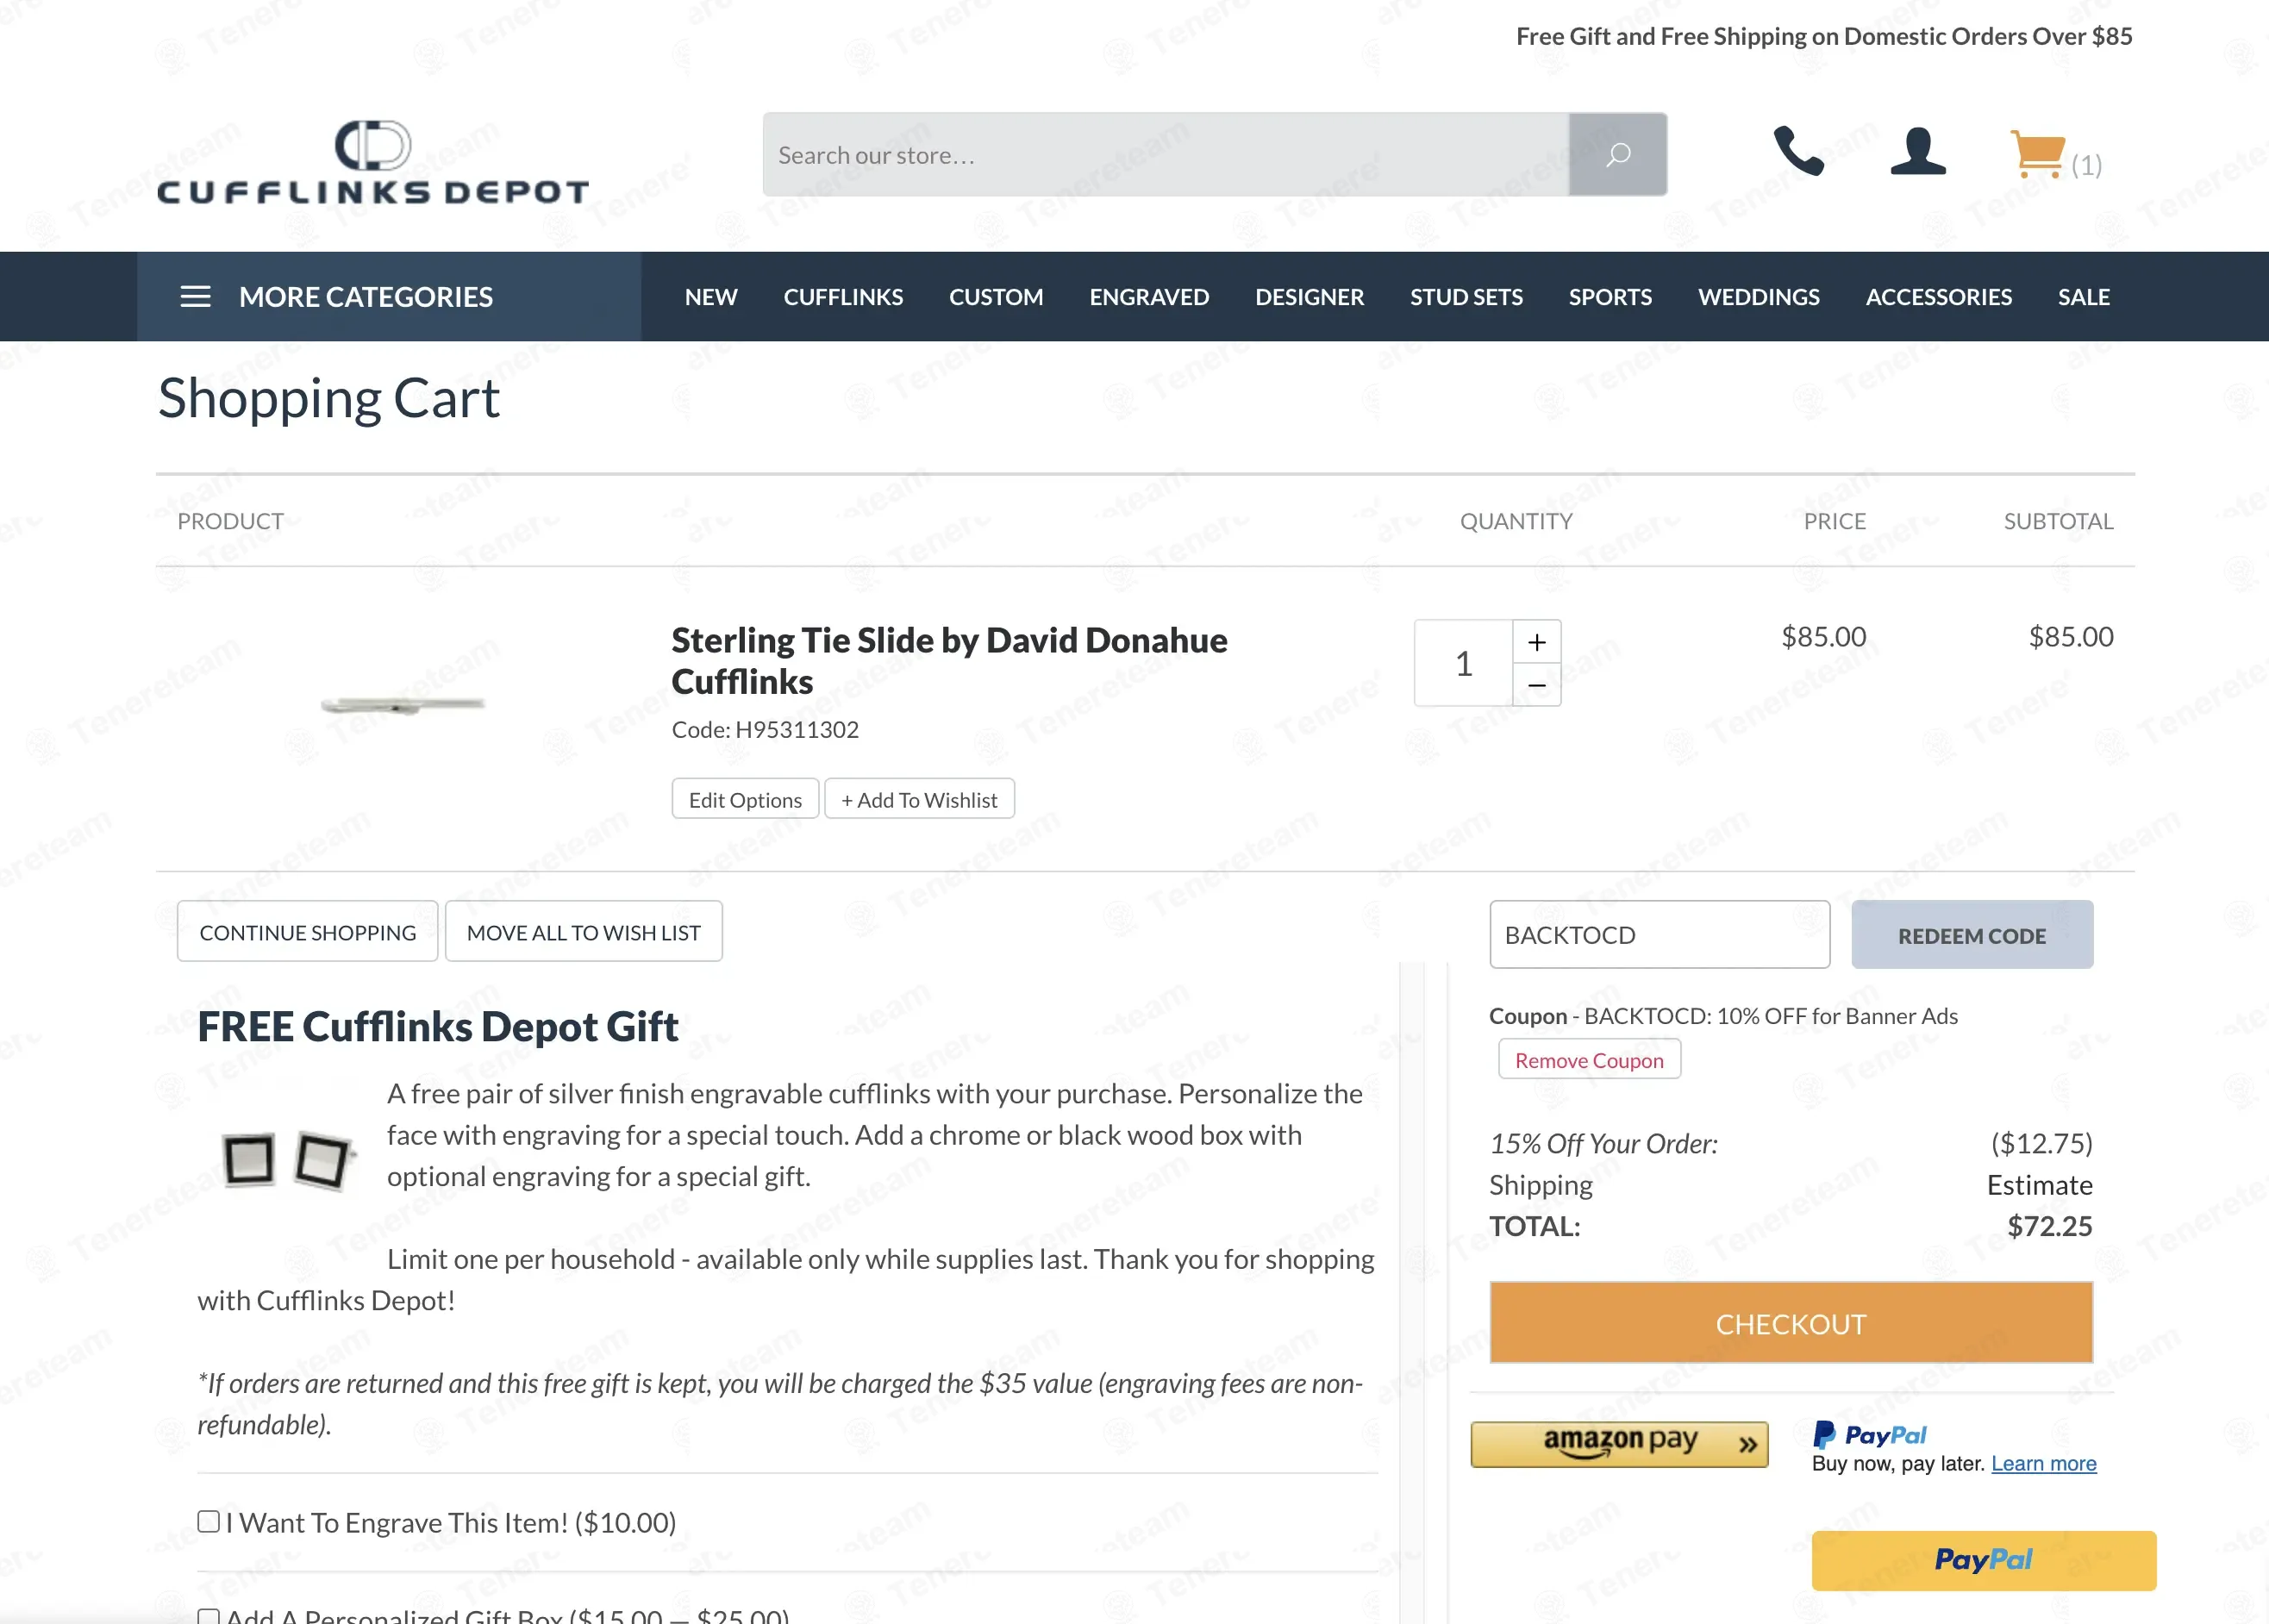Expand the More Categories menu
Viewport: 2269px width, 1624px height.
389,297
